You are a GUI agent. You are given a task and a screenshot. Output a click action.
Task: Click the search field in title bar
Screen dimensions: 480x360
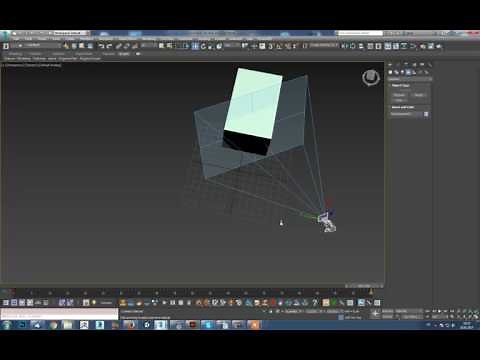tap(360, 33)
